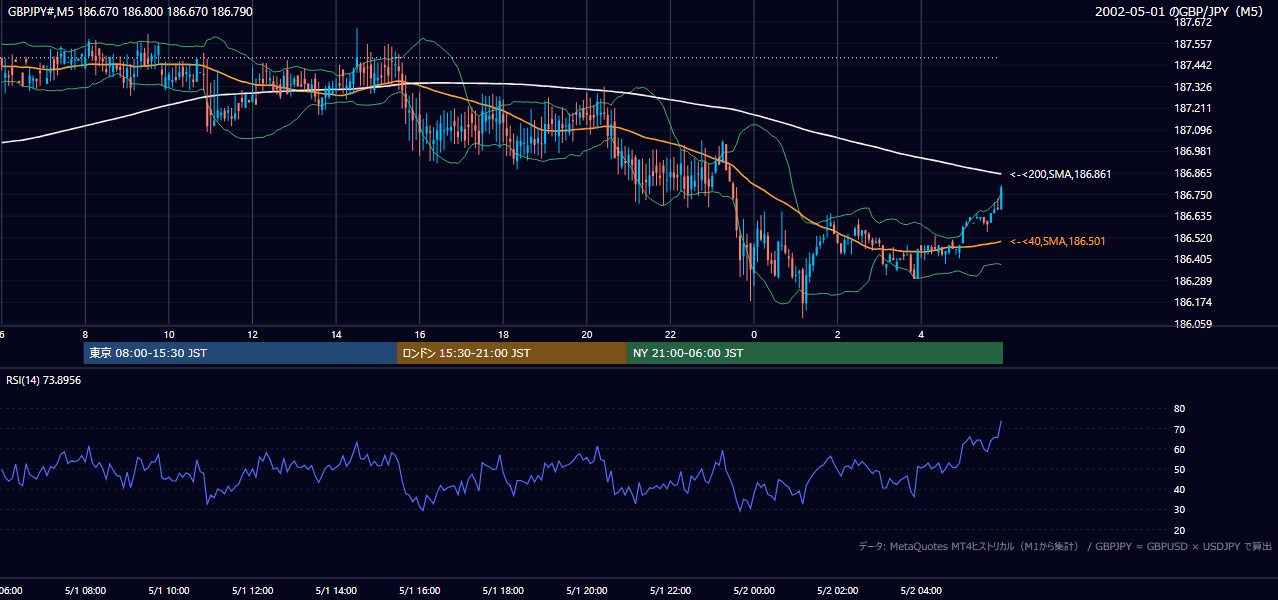Click the price axis value 187.557
1278x600 pixels.
1191,44
